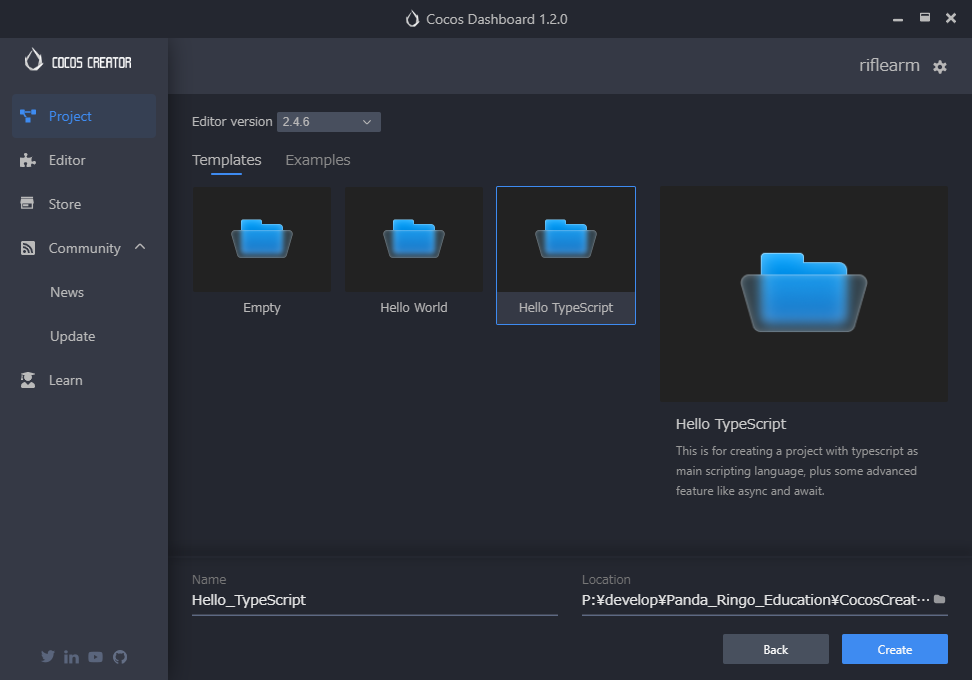Collapse the Community menu chevron
The width and height of the screenshot is (972, 680).
pyautogui.click(x=140, y=247)
